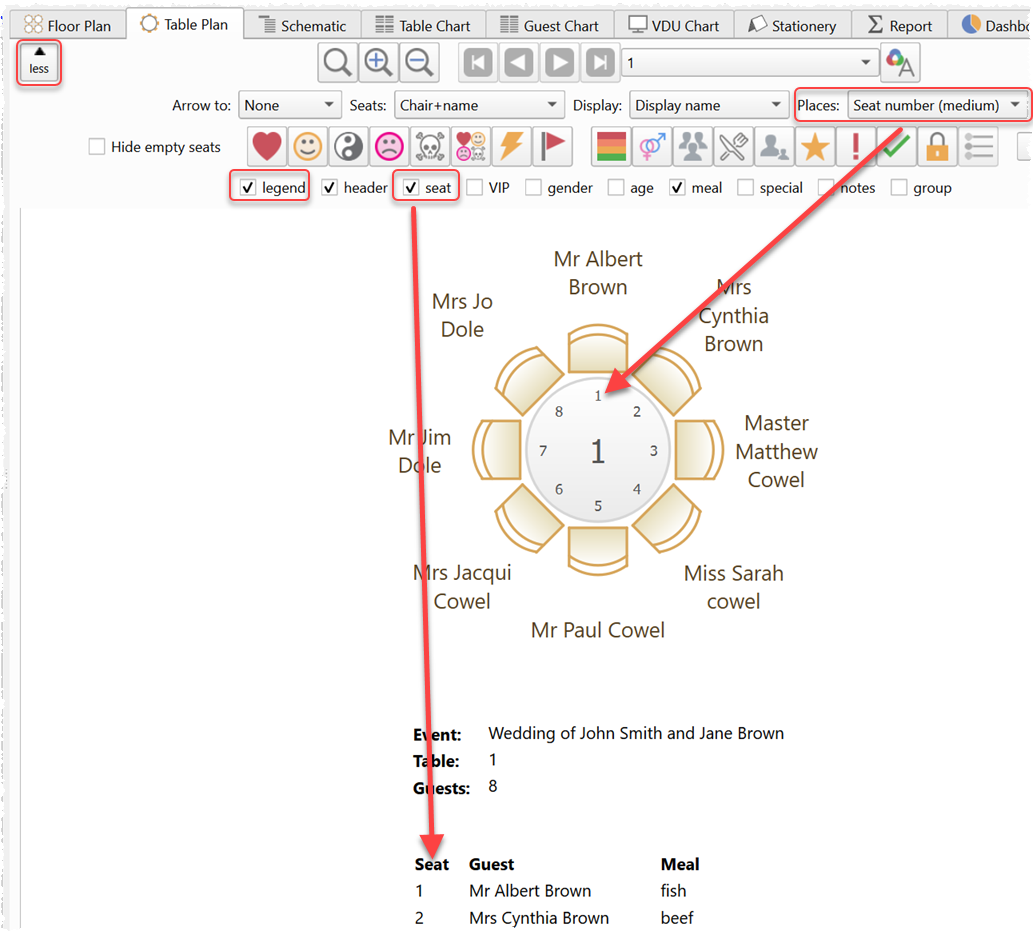
Task: Open the Guest Chart tab
Action: point(549,25)
